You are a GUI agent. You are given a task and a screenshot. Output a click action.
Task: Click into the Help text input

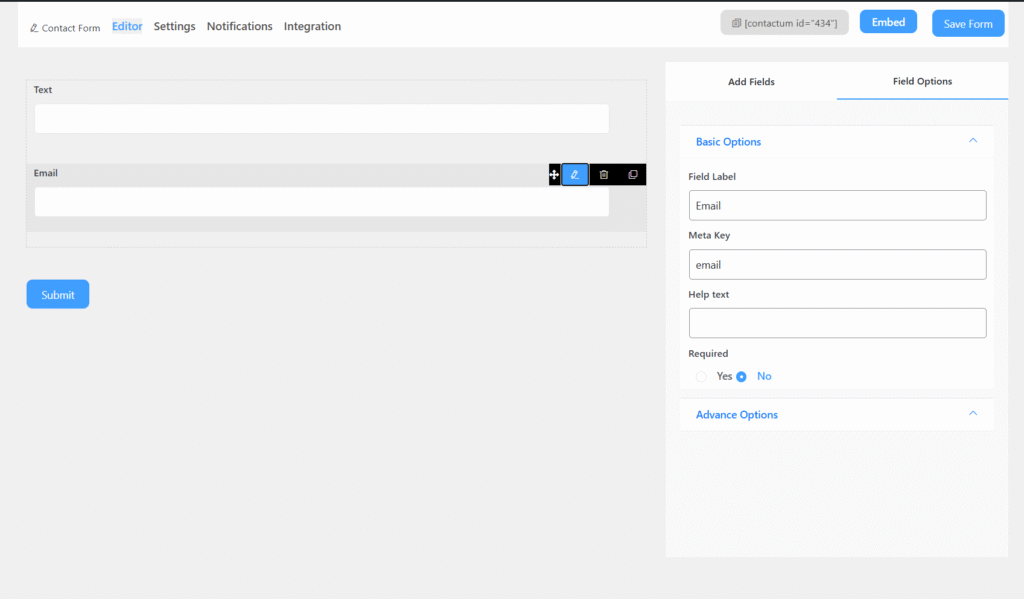(837, 323)
